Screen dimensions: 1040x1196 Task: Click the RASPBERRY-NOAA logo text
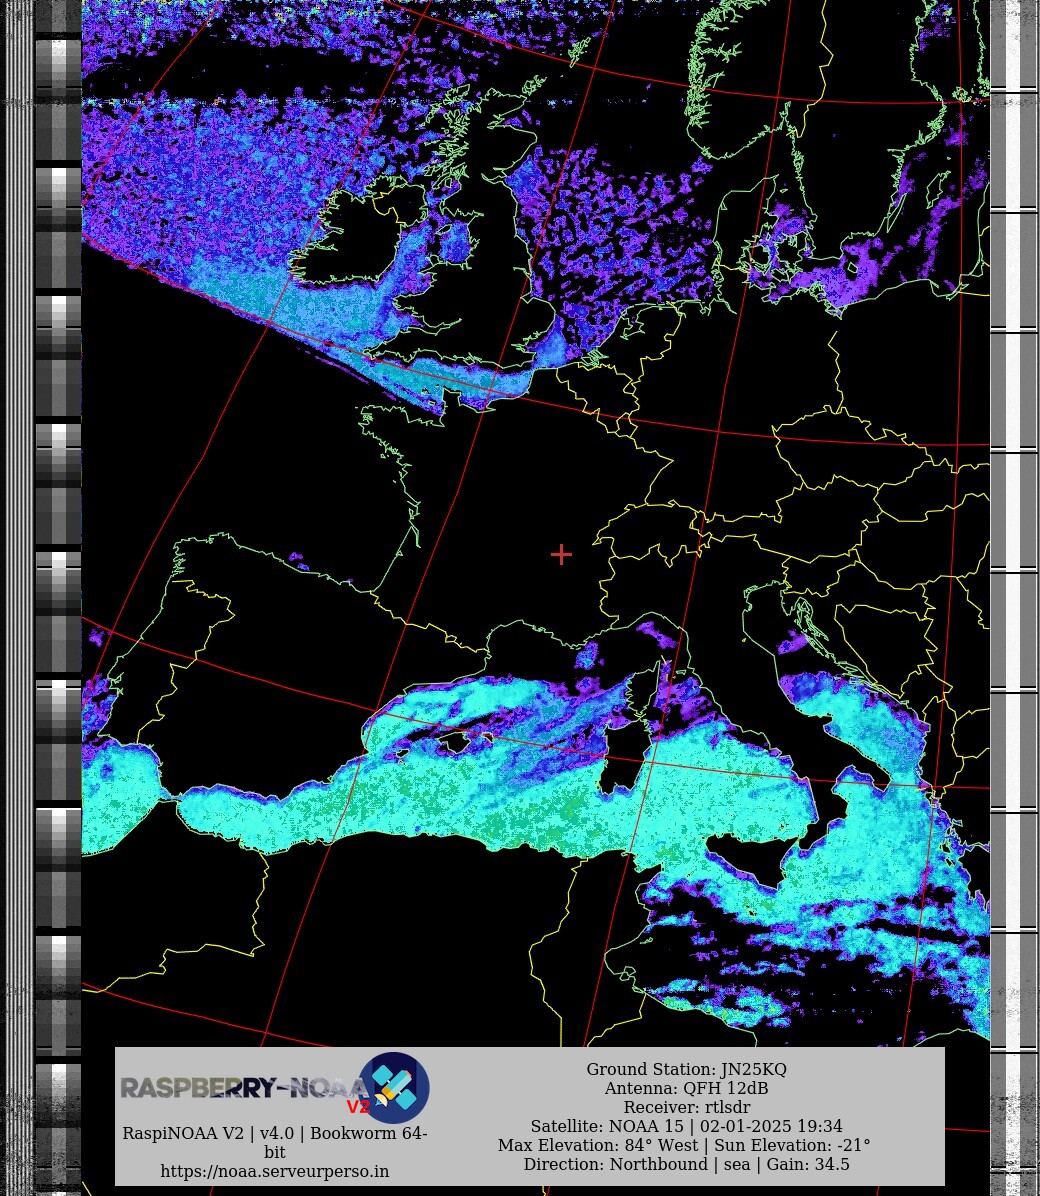tap(240, 1088)
